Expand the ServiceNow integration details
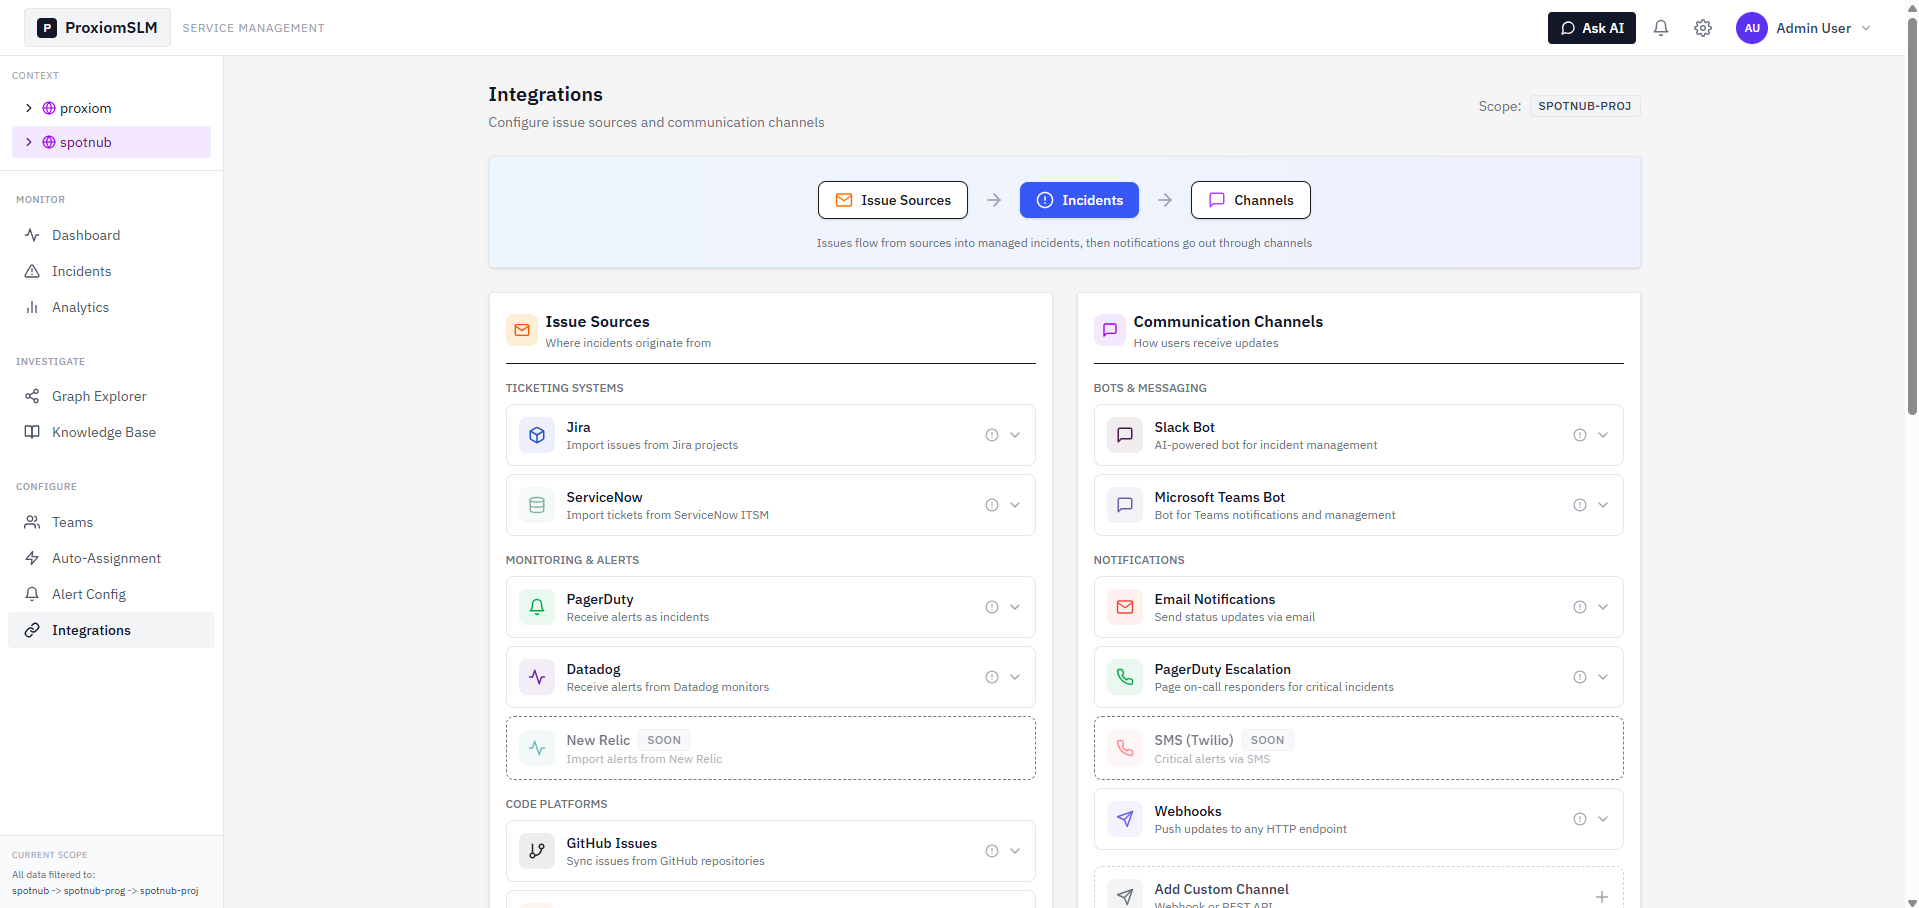This screenshot has height=908, width=1919. coord(1015,505)
